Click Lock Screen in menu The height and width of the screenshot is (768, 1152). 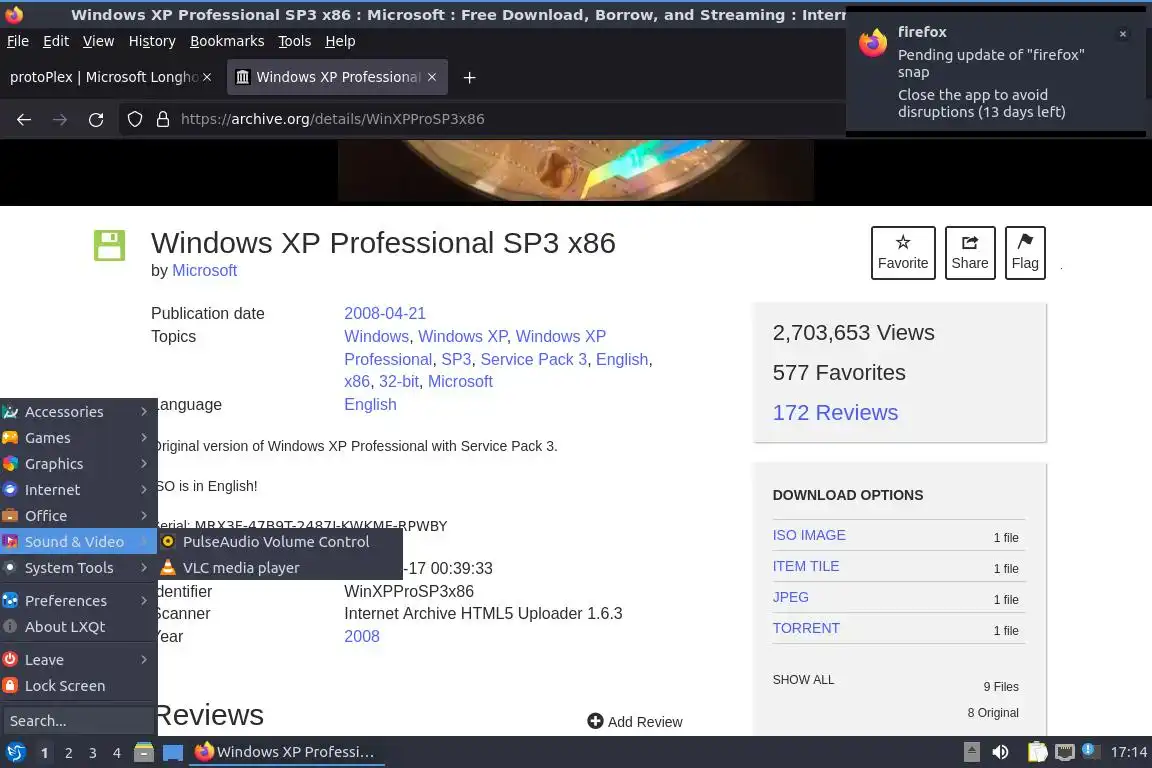pyautogui.click(x=79, y=686)
